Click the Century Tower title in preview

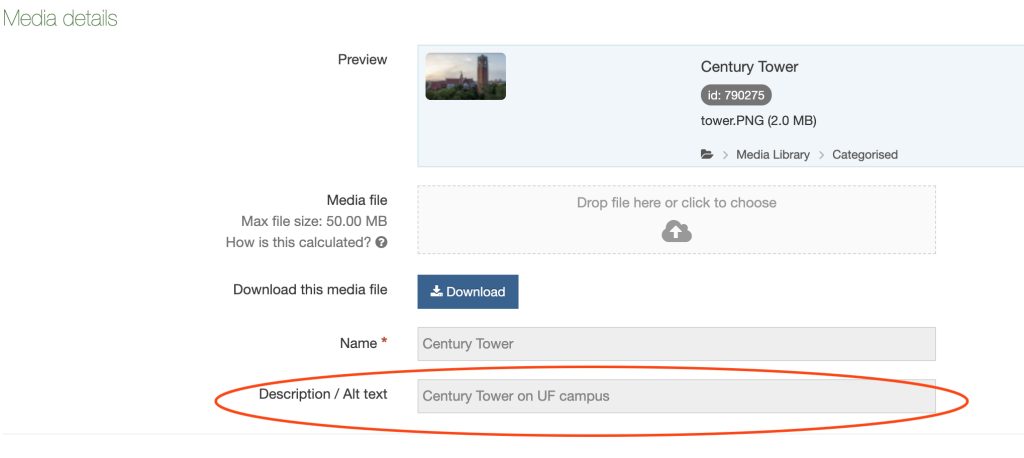pos(749,67)
